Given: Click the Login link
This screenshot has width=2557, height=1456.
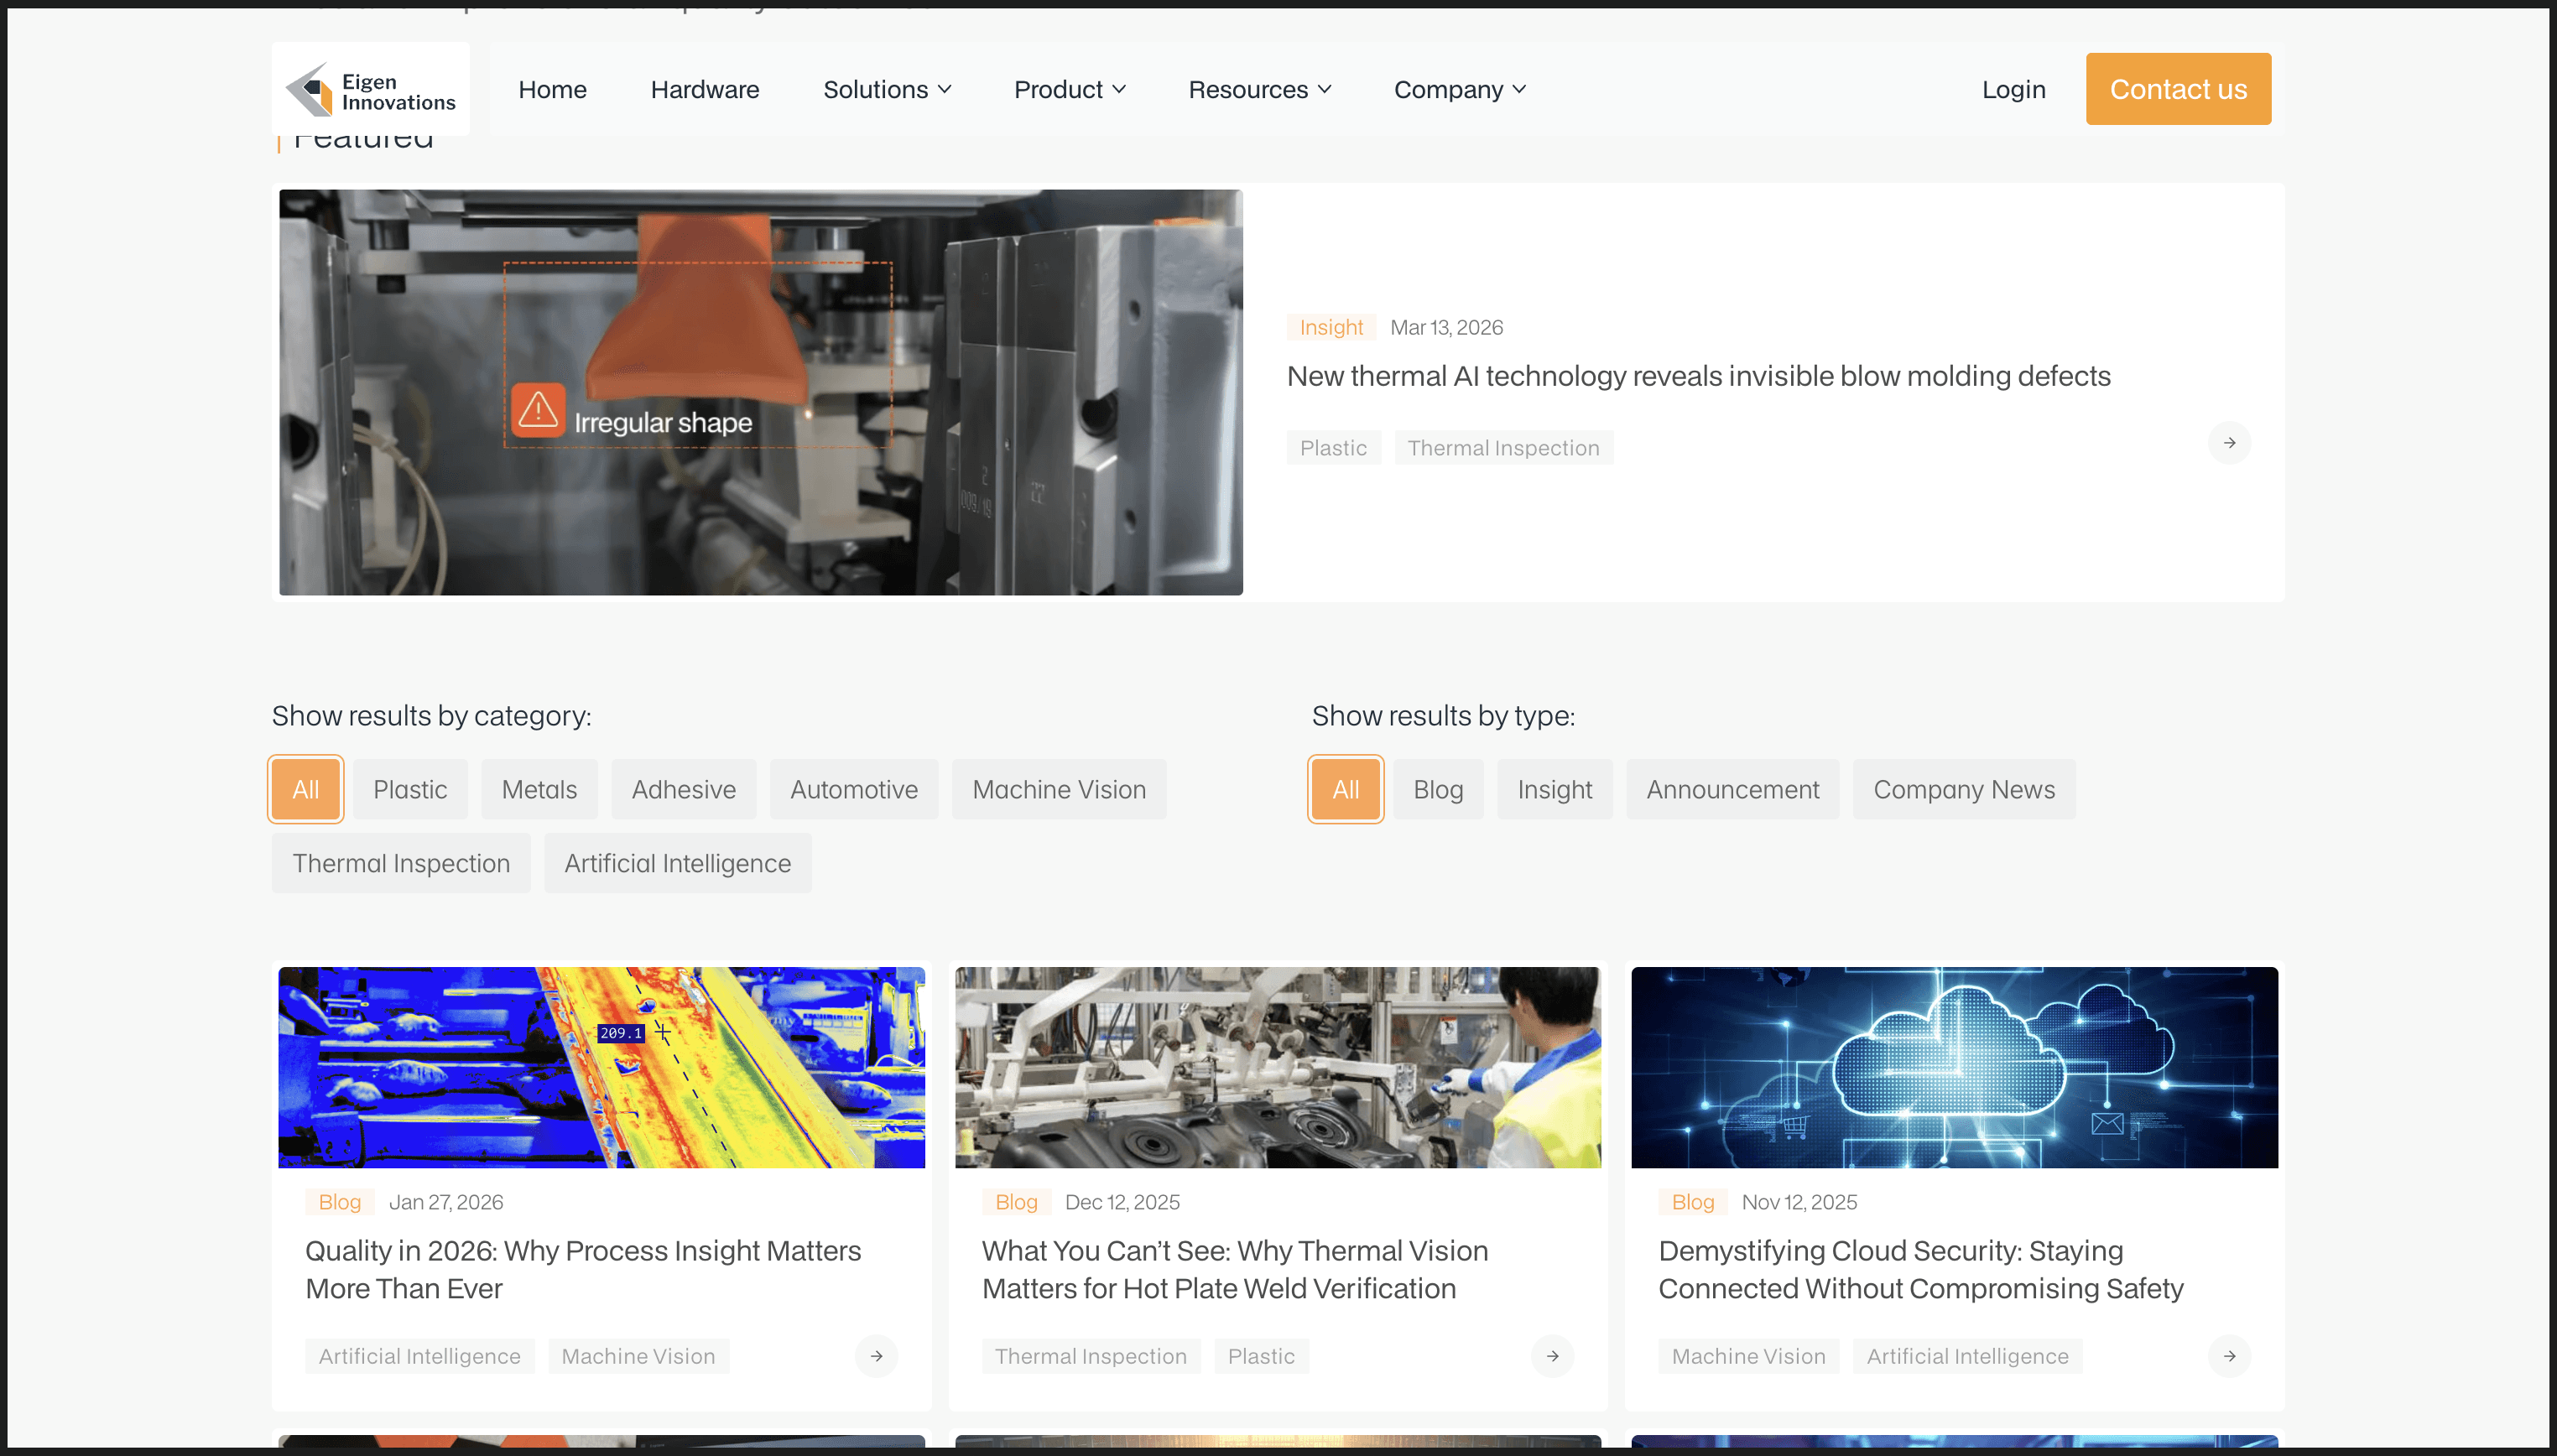Looking at the screenshot, I should click(x=2013, y=90).
